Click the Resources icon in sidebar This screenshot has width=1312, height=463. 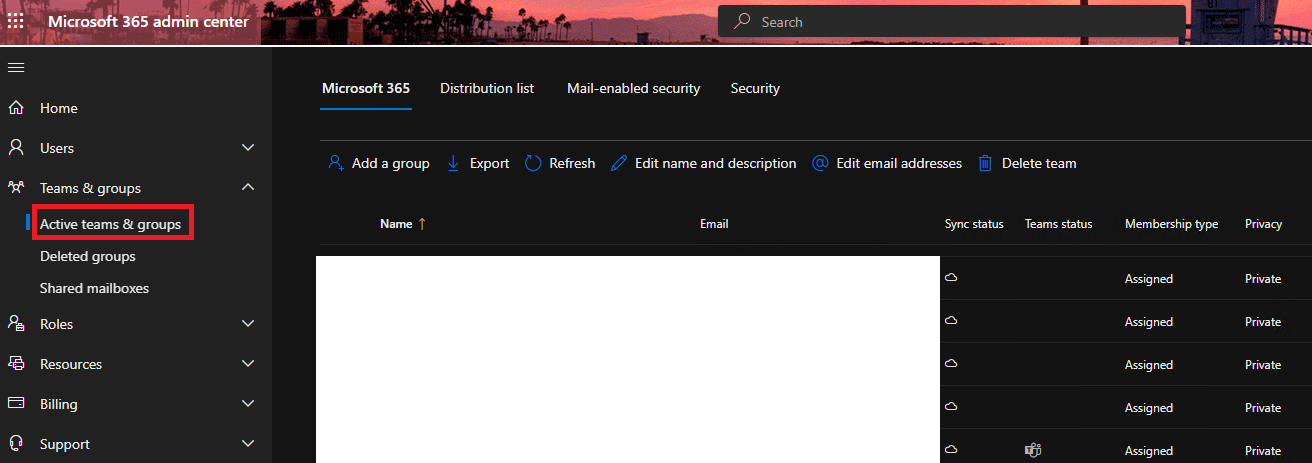(16, 363)
